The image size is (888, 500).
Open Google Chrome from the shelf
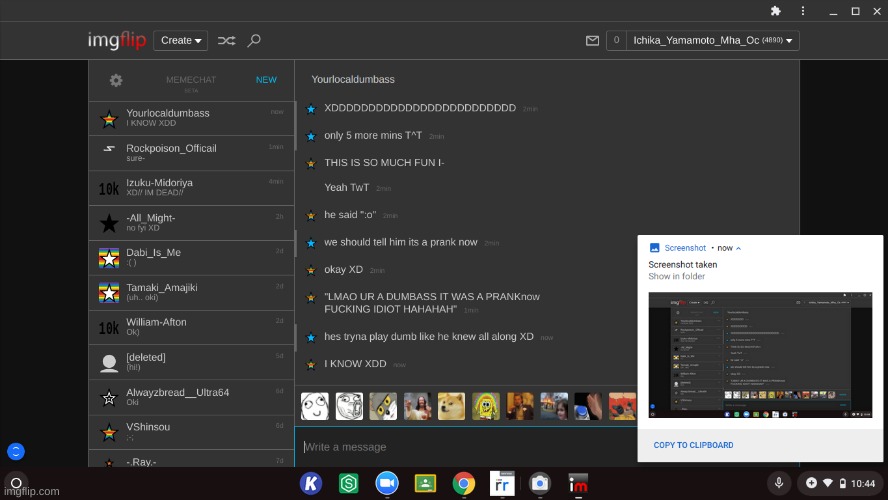[x=463, y=483]
